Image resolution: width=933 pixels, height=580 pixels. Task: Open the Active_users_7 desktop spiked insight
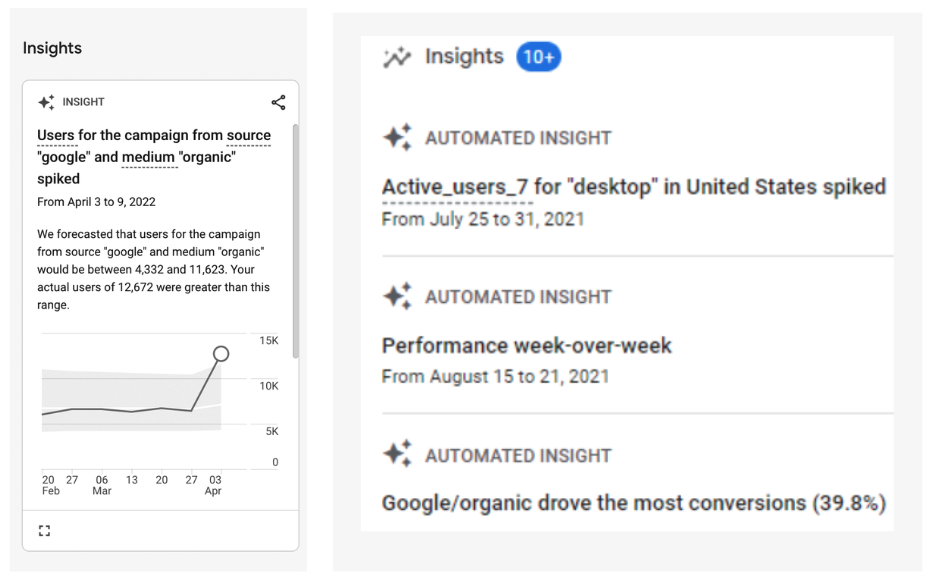click(x=634, y=187)
